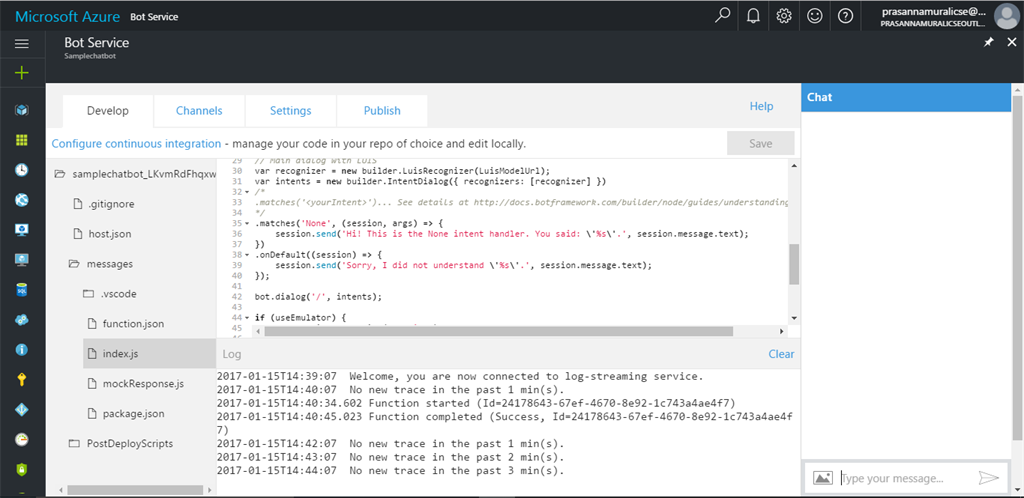Switch to the Channels tab
Viewport: 1024px width, 498px height.
pos(199,111)
